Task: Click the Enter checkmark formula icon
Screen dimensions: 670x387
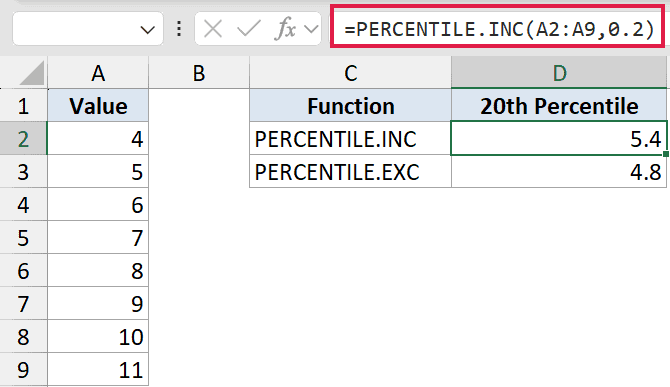Action: click(249, 29)
